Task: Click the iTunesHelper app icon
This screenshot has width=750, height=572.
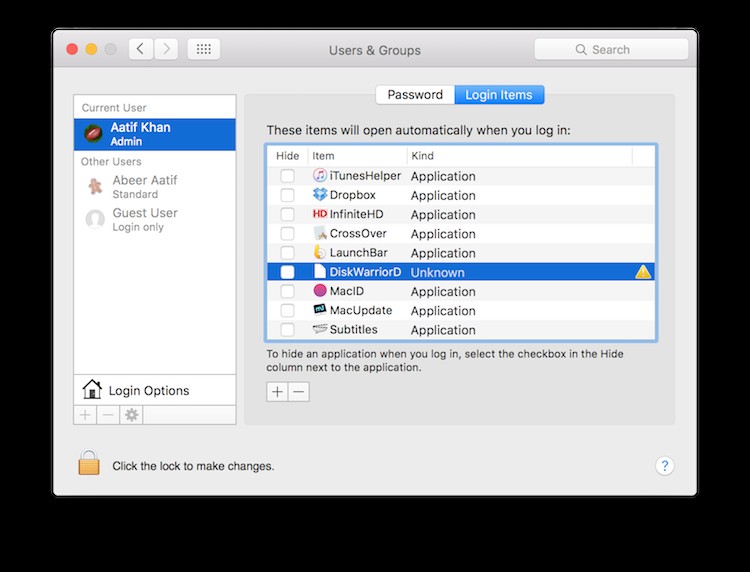Action: coord(320,175)
